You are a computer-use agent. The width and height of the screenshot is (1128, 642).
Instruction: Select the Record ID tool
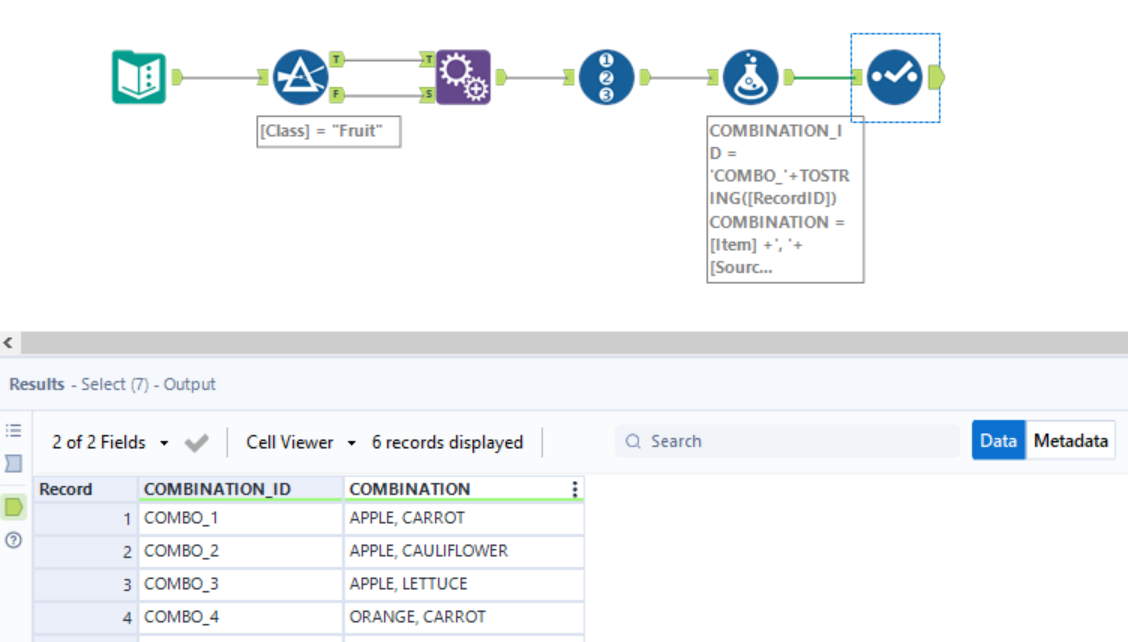[605, 75]
